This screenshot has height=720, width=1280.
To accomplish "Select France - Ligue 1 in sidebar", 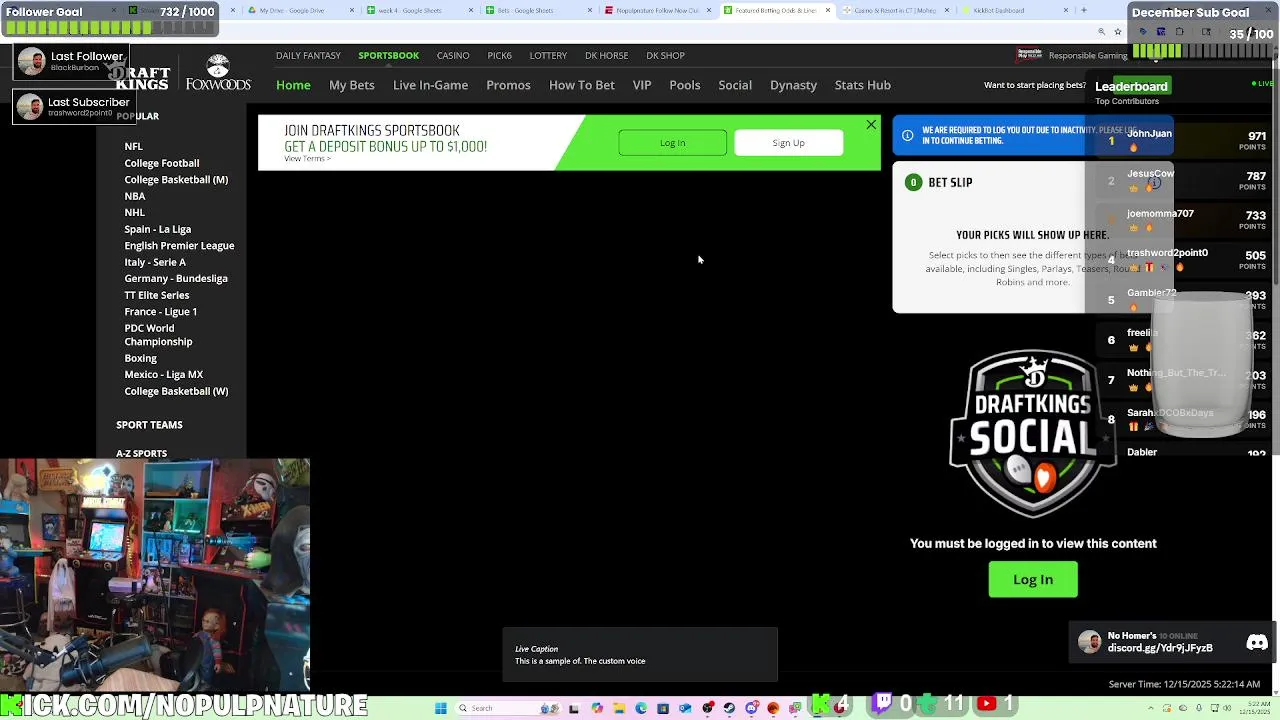I will click(x=161, y=312).
